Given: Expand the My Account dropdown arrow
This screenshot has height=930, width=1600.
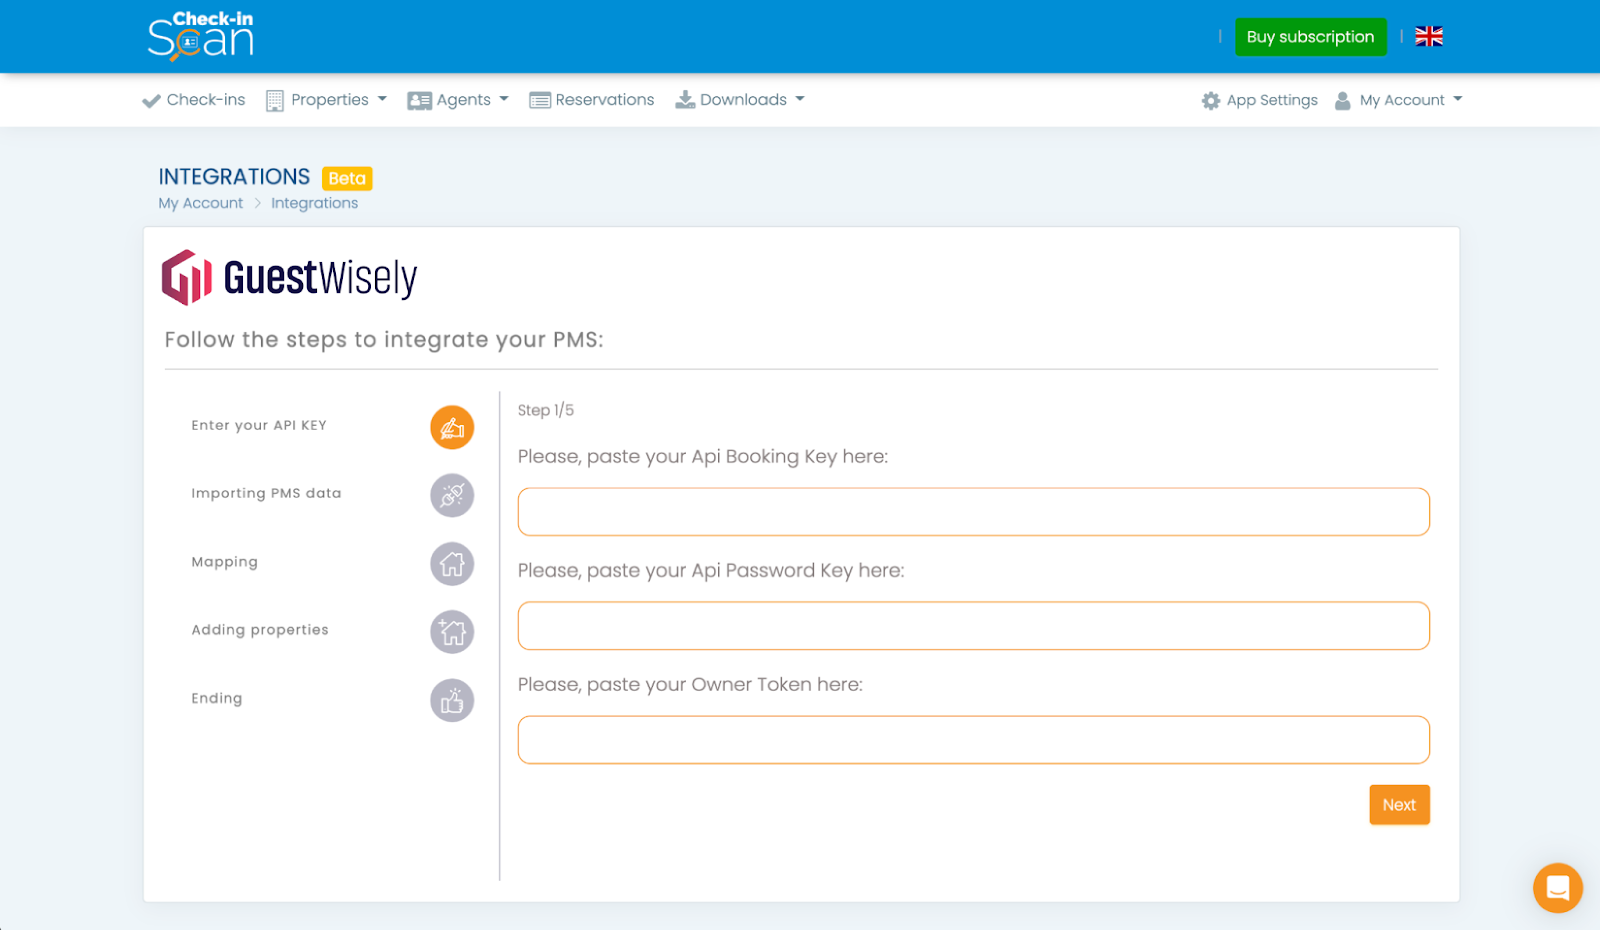Looking at the screenshot, I should pos(1458,99).
